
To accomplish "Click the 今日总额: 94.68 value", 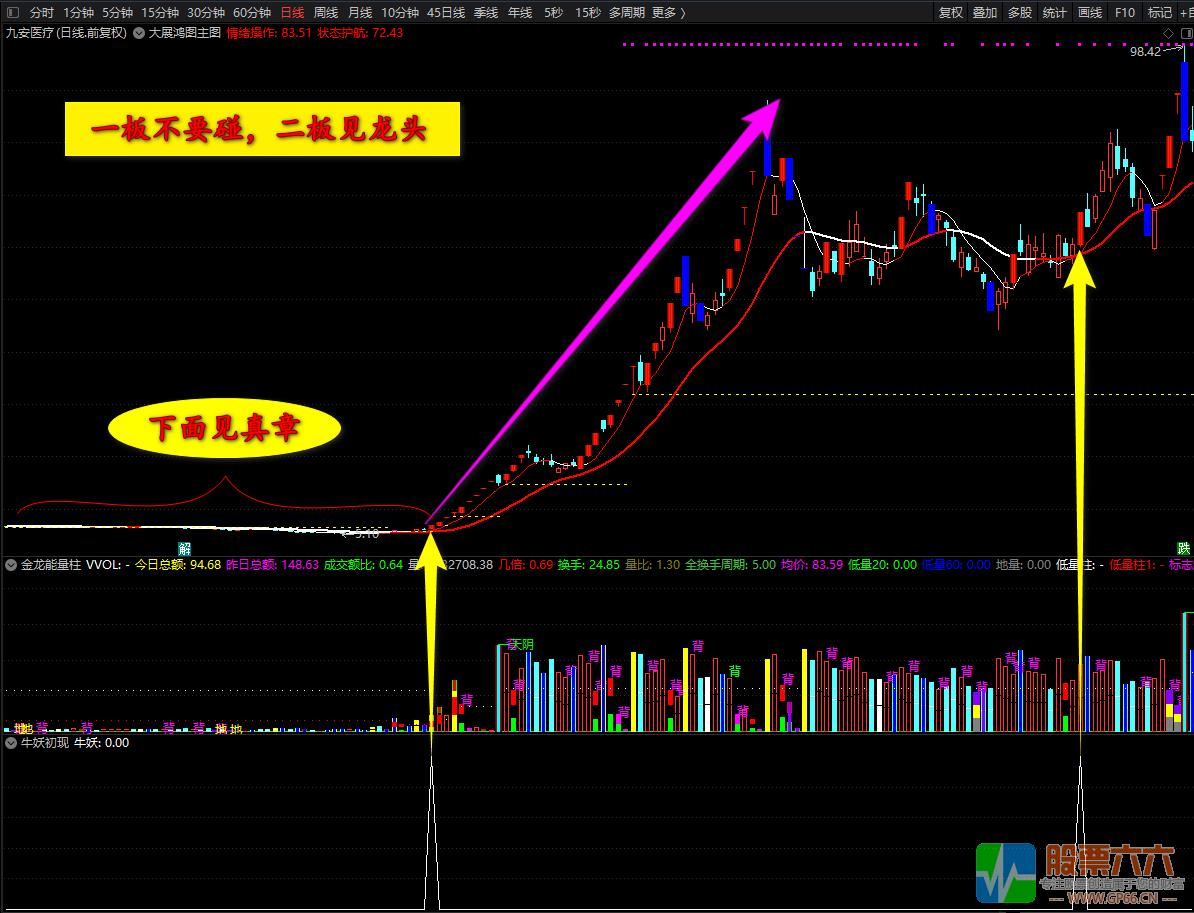I will pyautogui.click(x=178, y=565).
